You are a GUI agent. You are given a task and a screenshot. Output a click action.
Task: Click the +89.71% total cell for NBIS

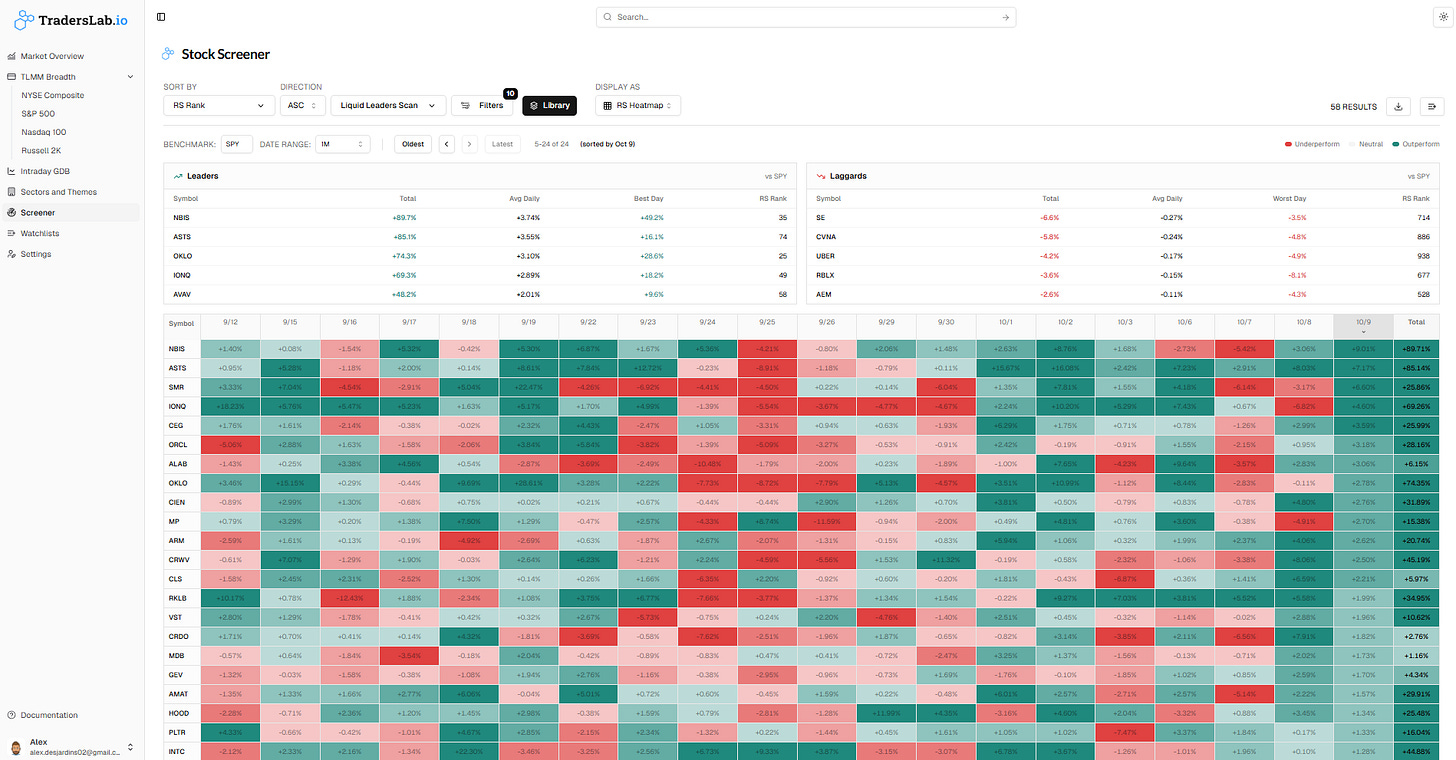point(1416,348)
